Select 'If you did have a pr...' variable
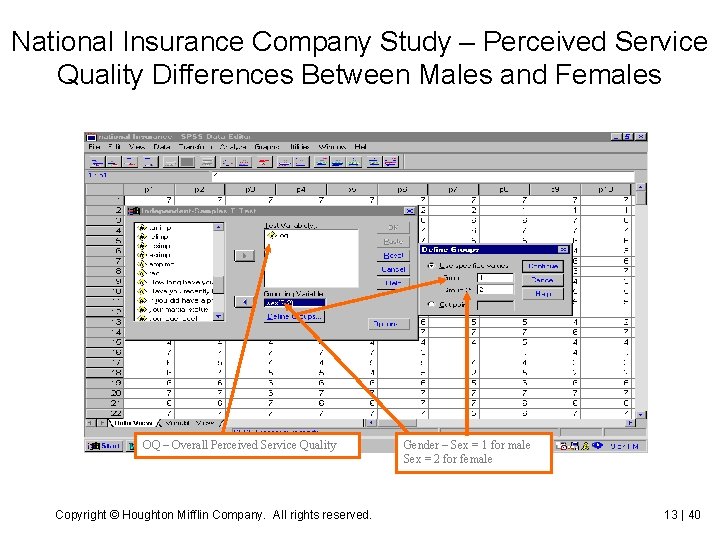The width and height of the screenshot is (720, 540). pyautogui.click(x=175, y=300)
